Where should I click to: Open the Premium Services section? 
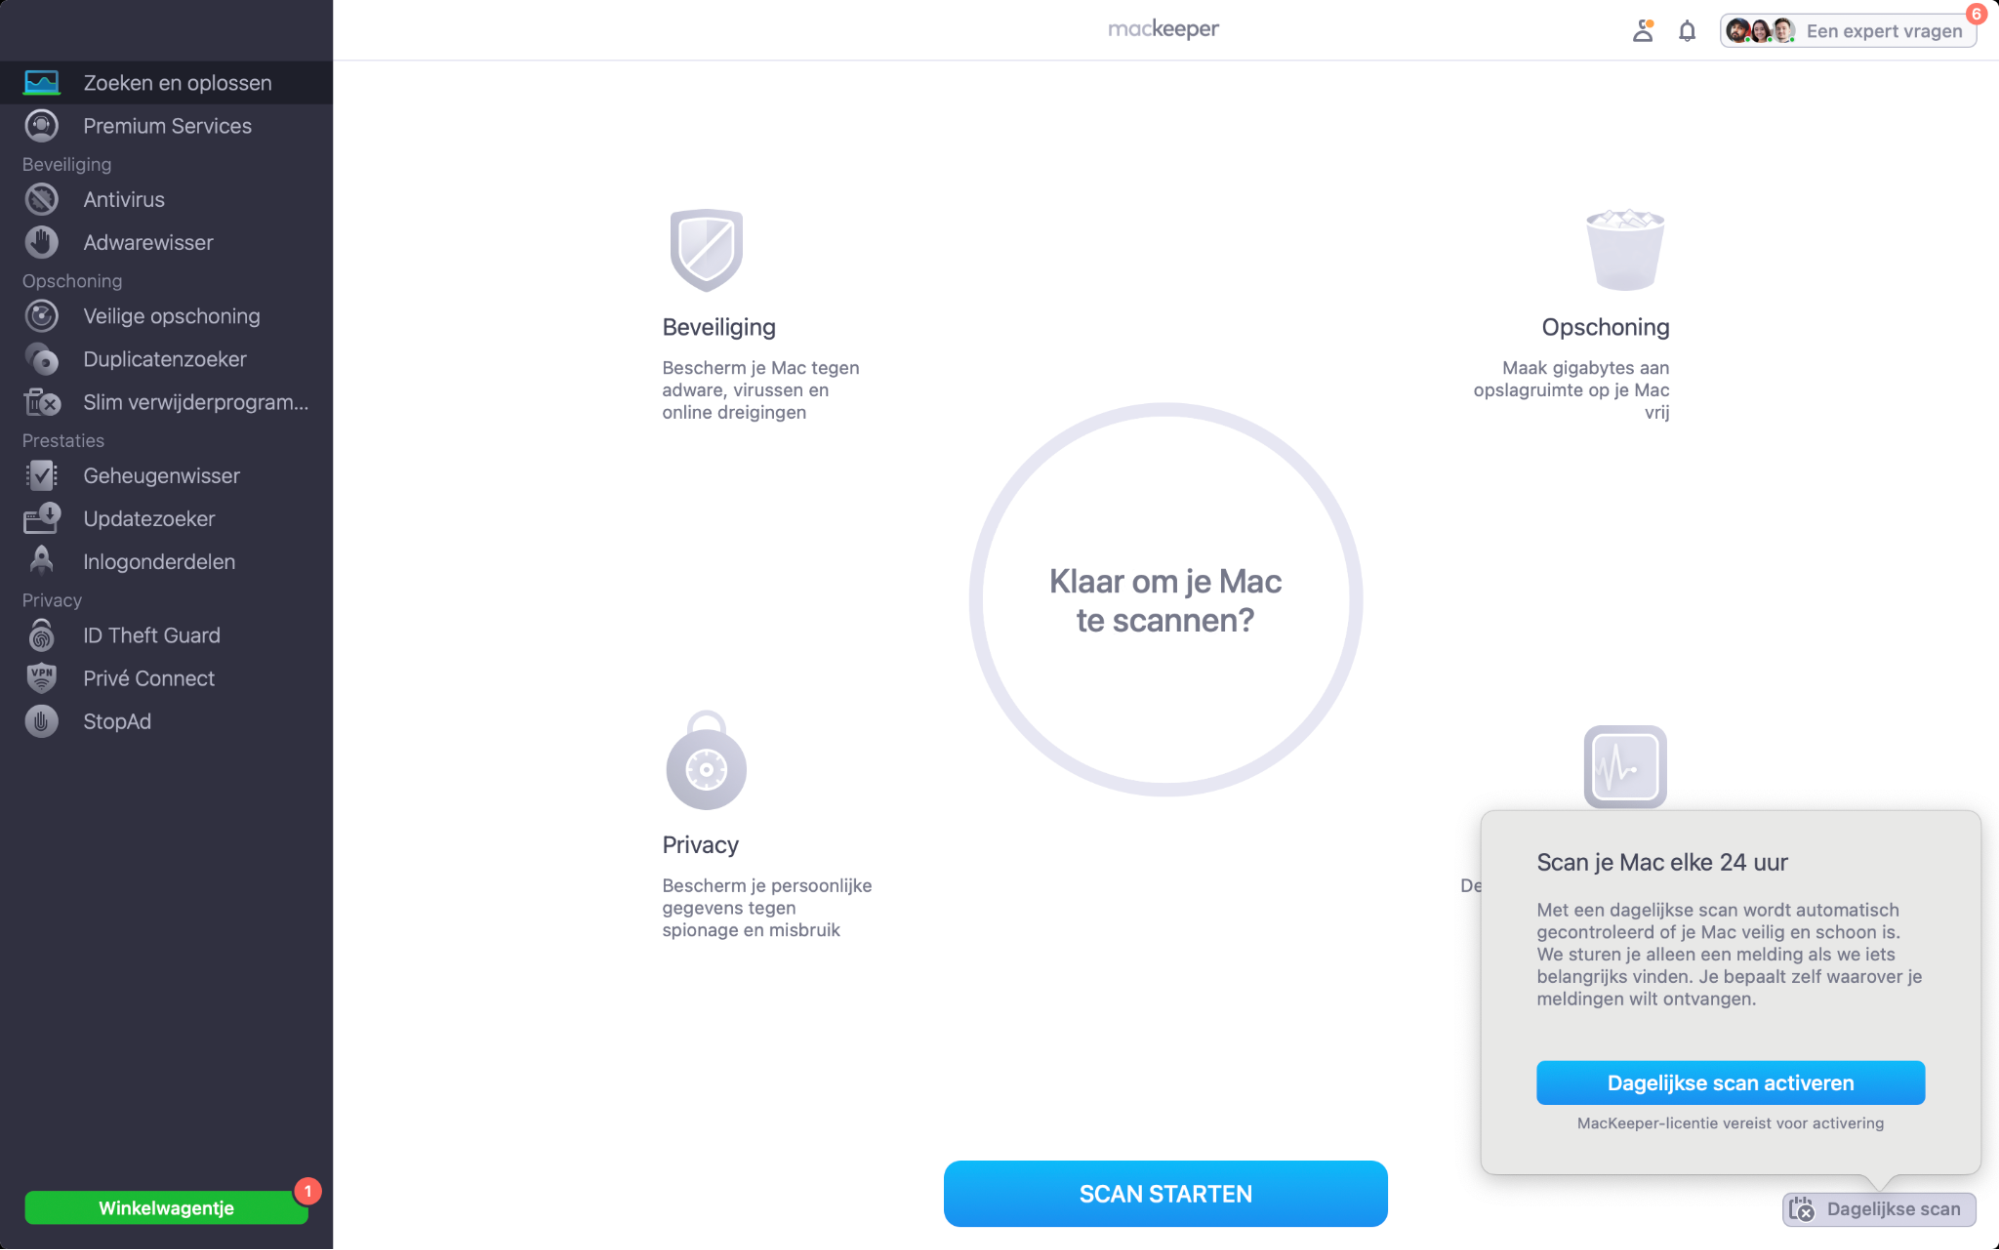tap(167, 126)
